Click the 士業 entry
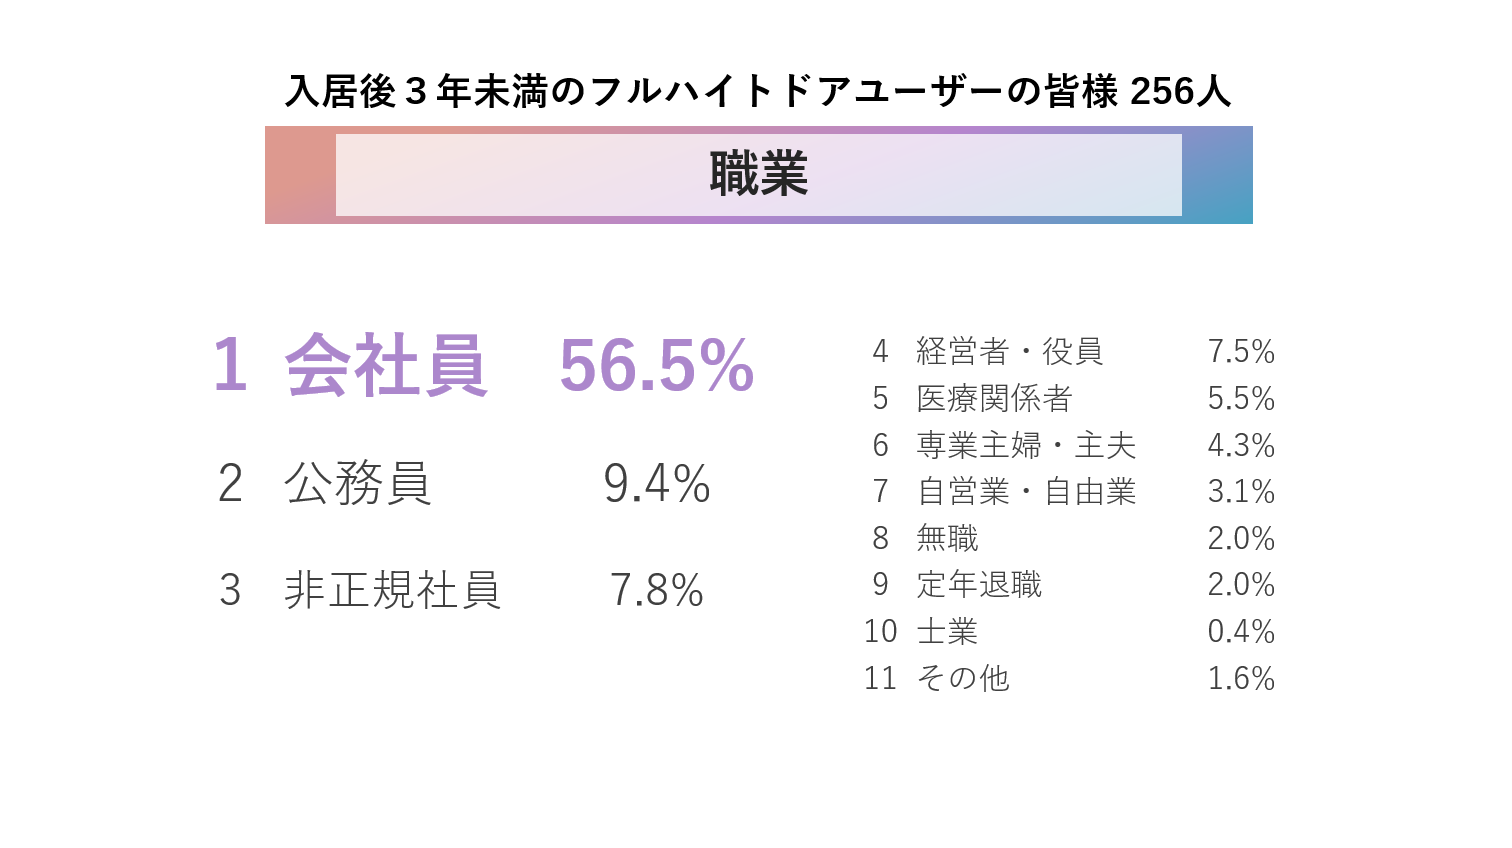Image resolution: width=1512 pixels, height=848 pixels. point(947,631)
